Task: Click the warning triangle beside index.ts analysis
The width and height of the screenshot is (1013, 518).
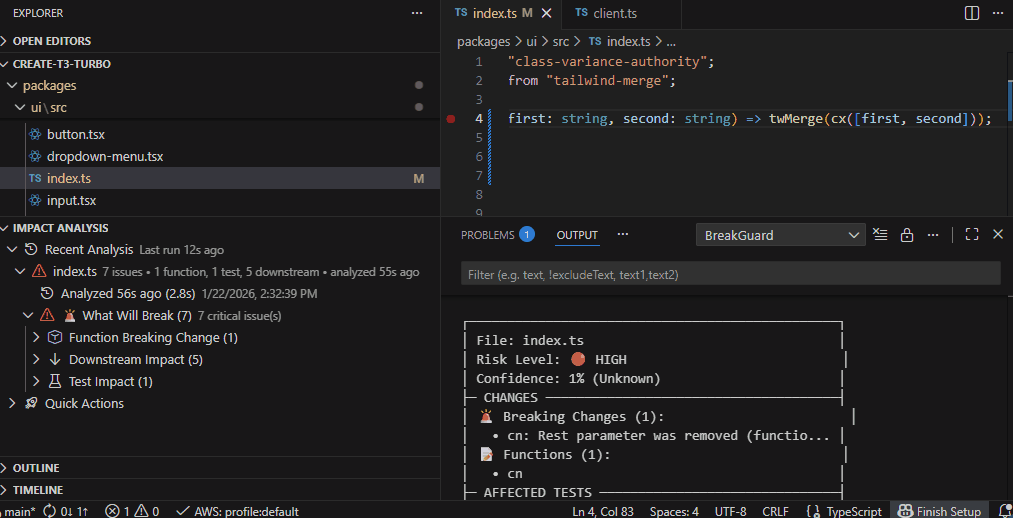Action: pos(39,271)
